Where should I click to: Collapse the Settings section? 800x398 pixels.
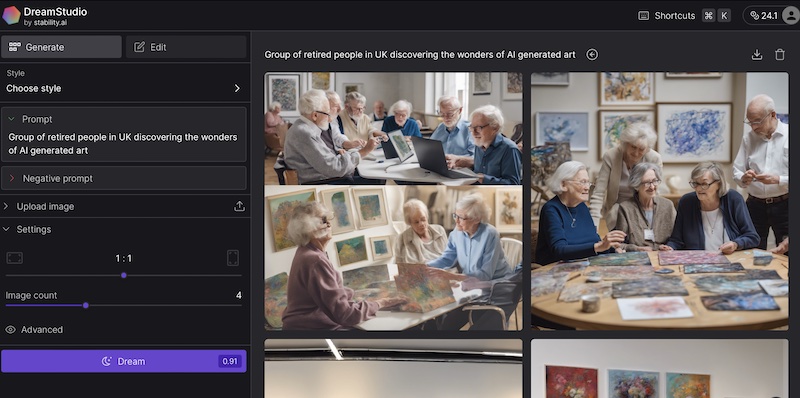coord(6,230)
